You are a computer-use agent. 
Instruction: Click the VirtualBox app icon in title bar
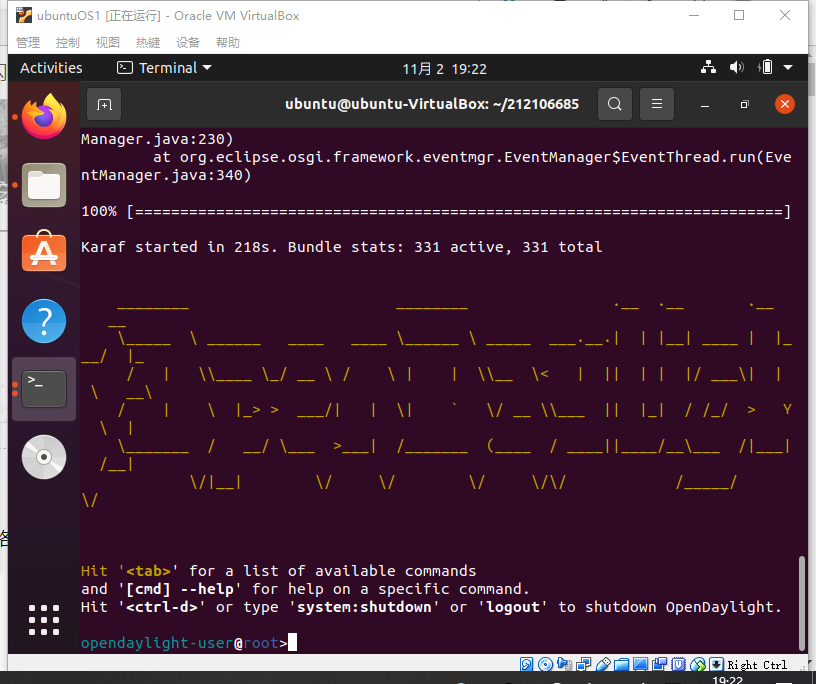pos(24,16)
